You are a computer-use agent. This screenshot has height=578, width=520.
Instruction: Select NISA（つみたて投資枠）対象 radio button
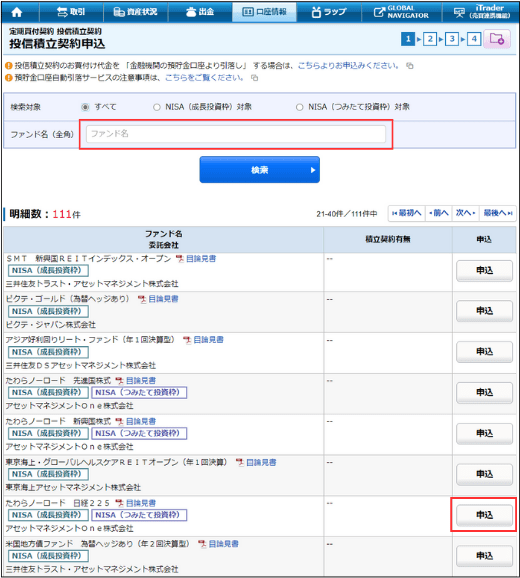[300, 107]
